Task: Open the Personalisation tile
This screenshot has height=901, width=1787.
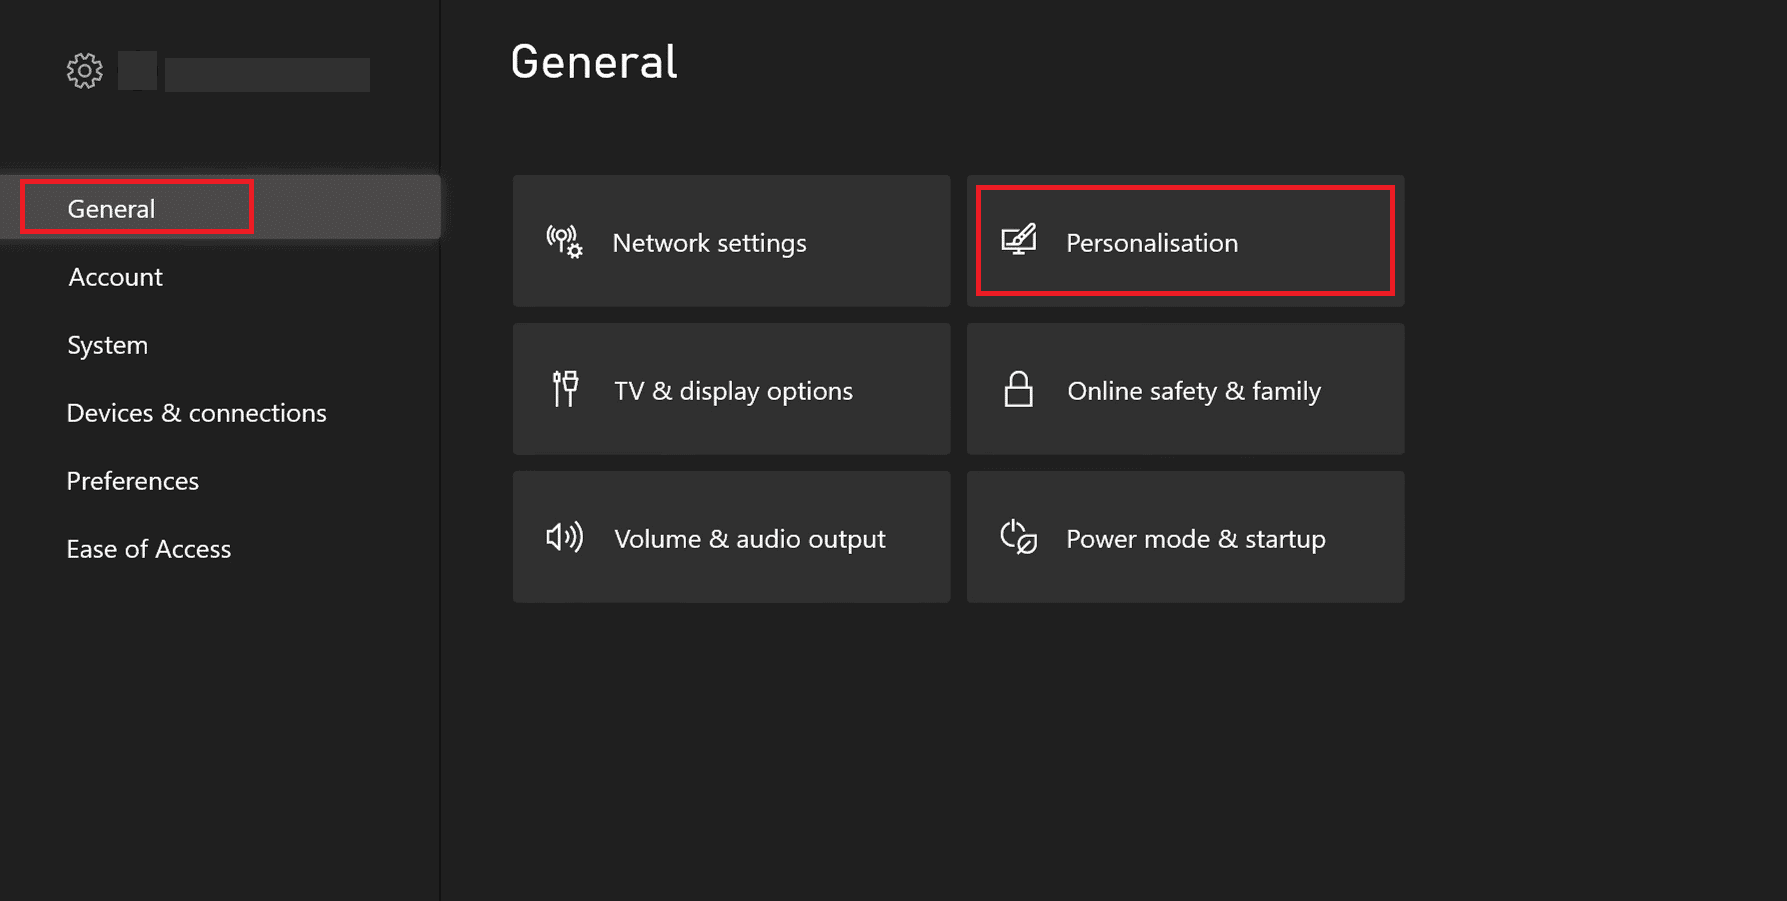Action: (1186, 241)
